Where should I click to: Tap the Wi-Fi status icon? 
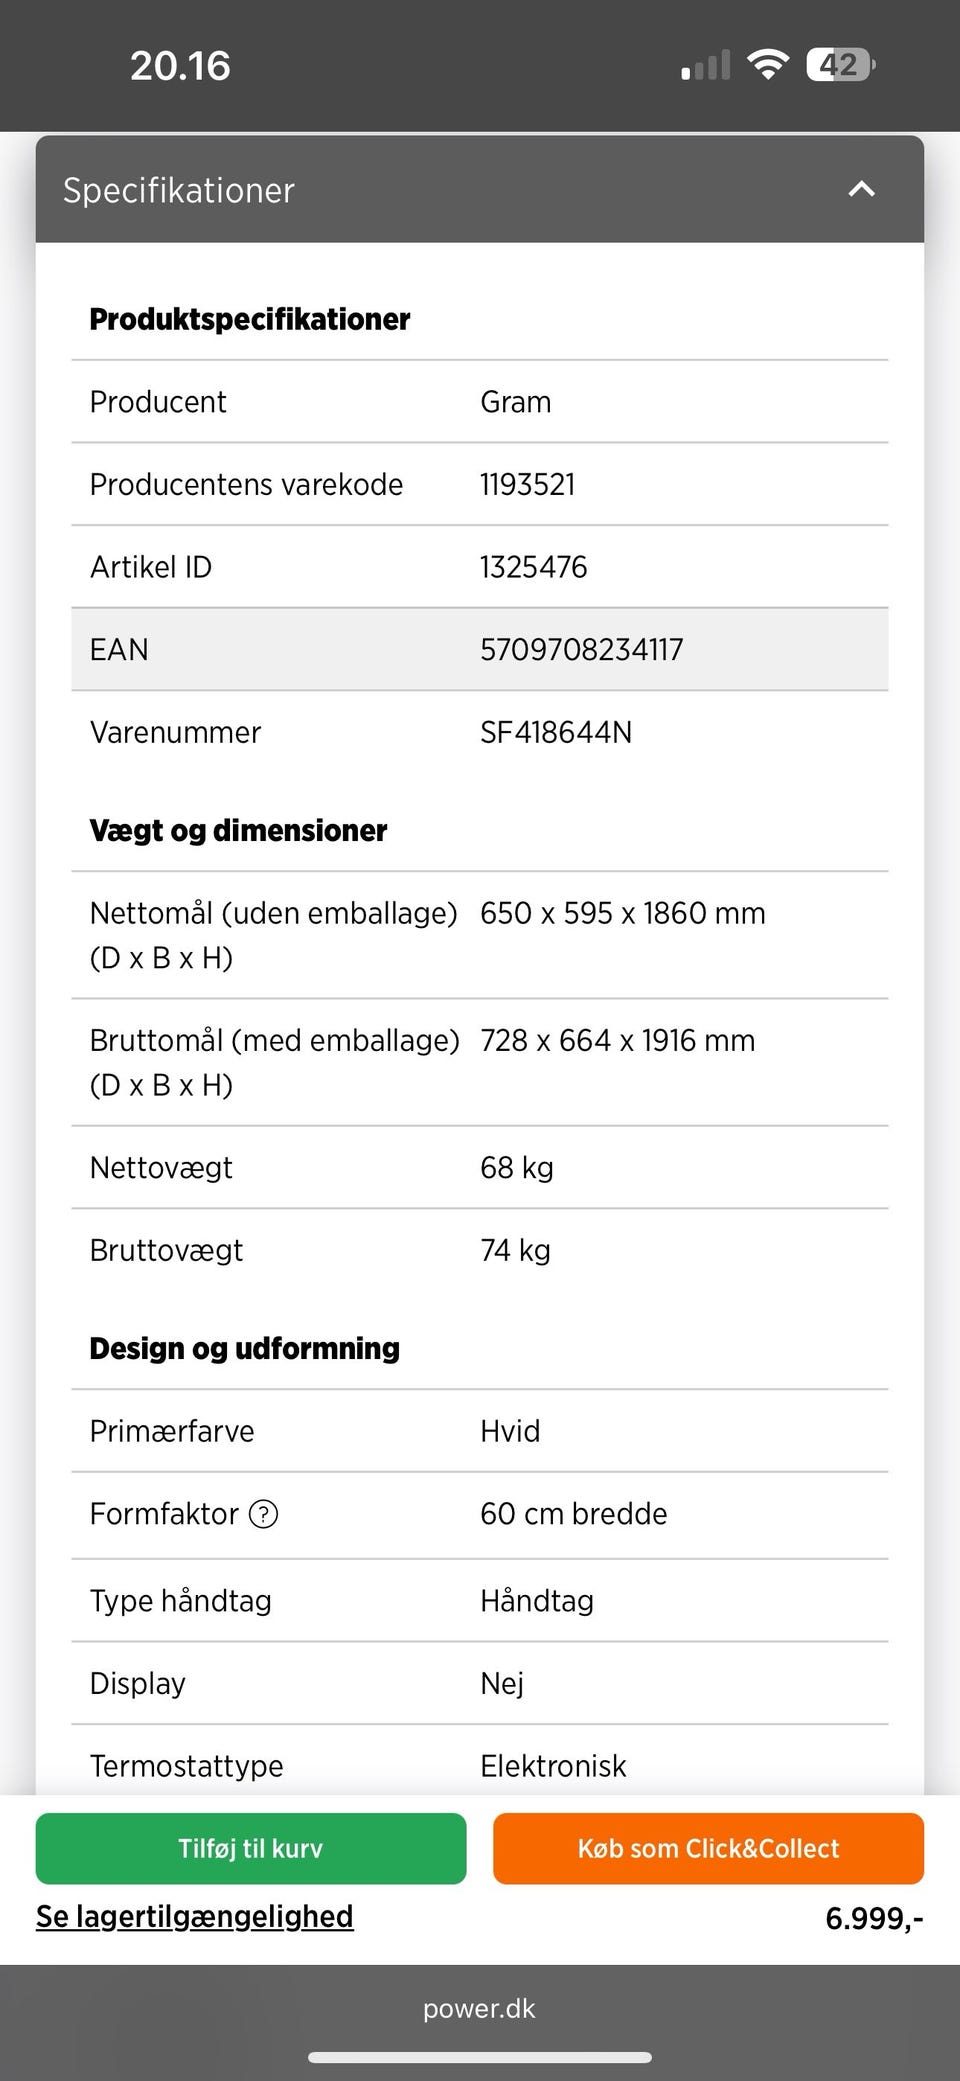point(767,65)
